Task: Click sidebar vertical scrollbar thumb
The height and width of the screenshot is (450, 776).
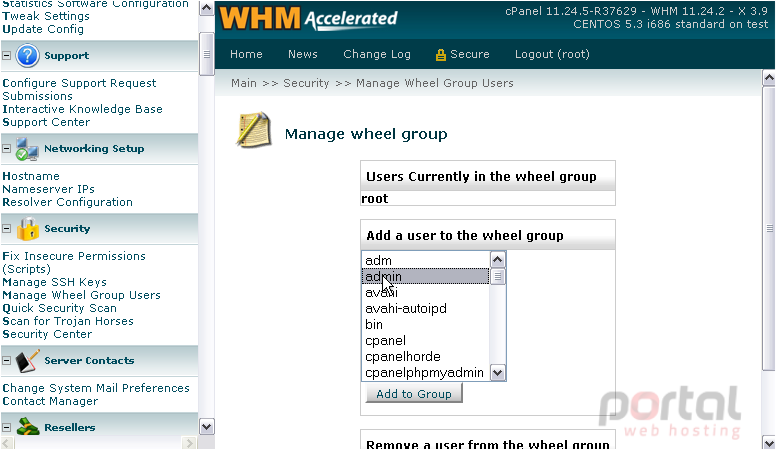Action: (206, 54)
